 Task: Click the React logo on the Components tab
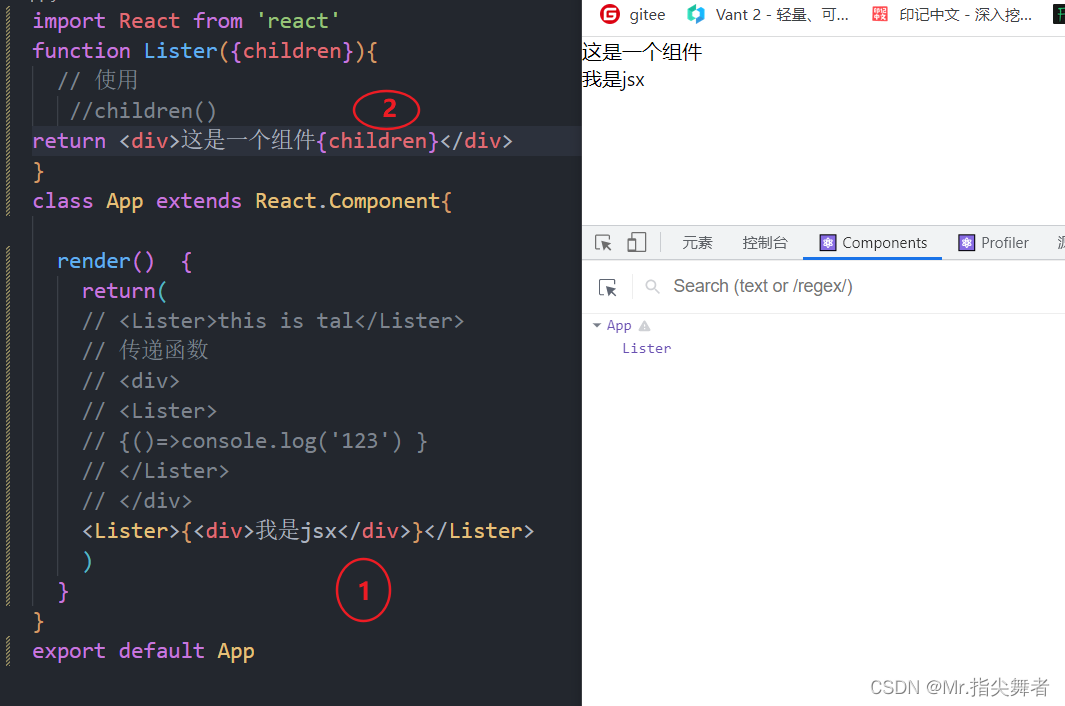tap(828, 242)
